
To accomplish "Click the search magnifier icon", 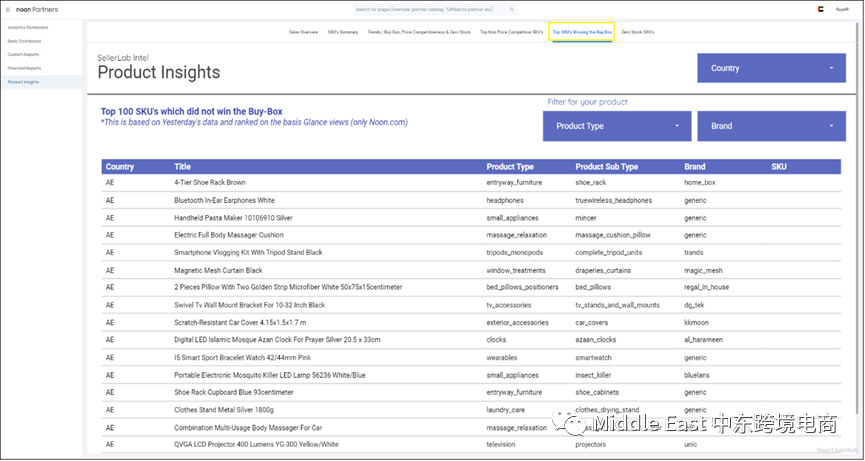I will point(511,9).
